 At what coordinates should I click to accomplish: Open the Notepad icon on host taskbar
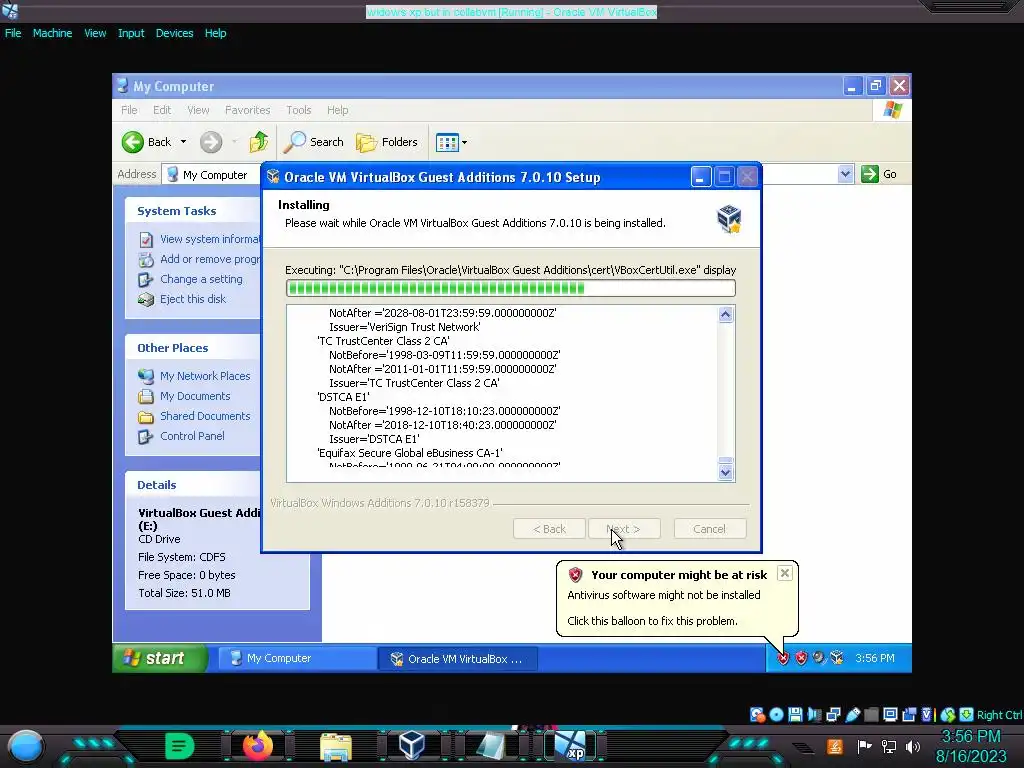tap(491, 746)
